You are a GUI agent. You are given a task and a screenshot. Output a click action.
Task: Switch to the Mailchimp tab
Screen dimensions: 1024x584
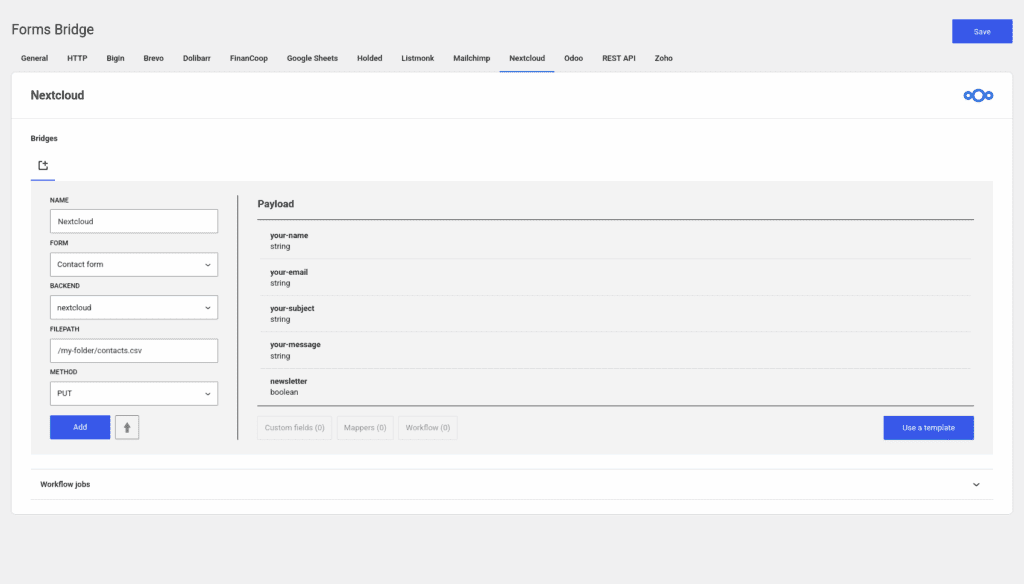471,58
